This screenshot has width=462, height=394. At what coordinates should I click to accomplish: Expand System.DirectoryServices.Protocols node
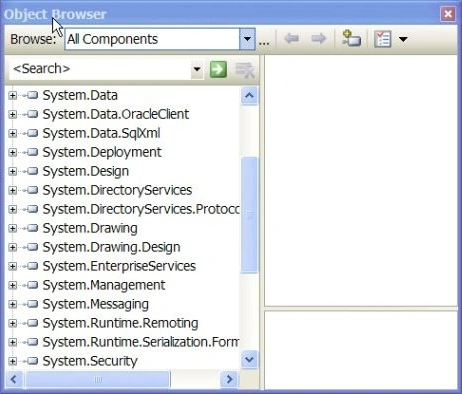tap(12, 210)
